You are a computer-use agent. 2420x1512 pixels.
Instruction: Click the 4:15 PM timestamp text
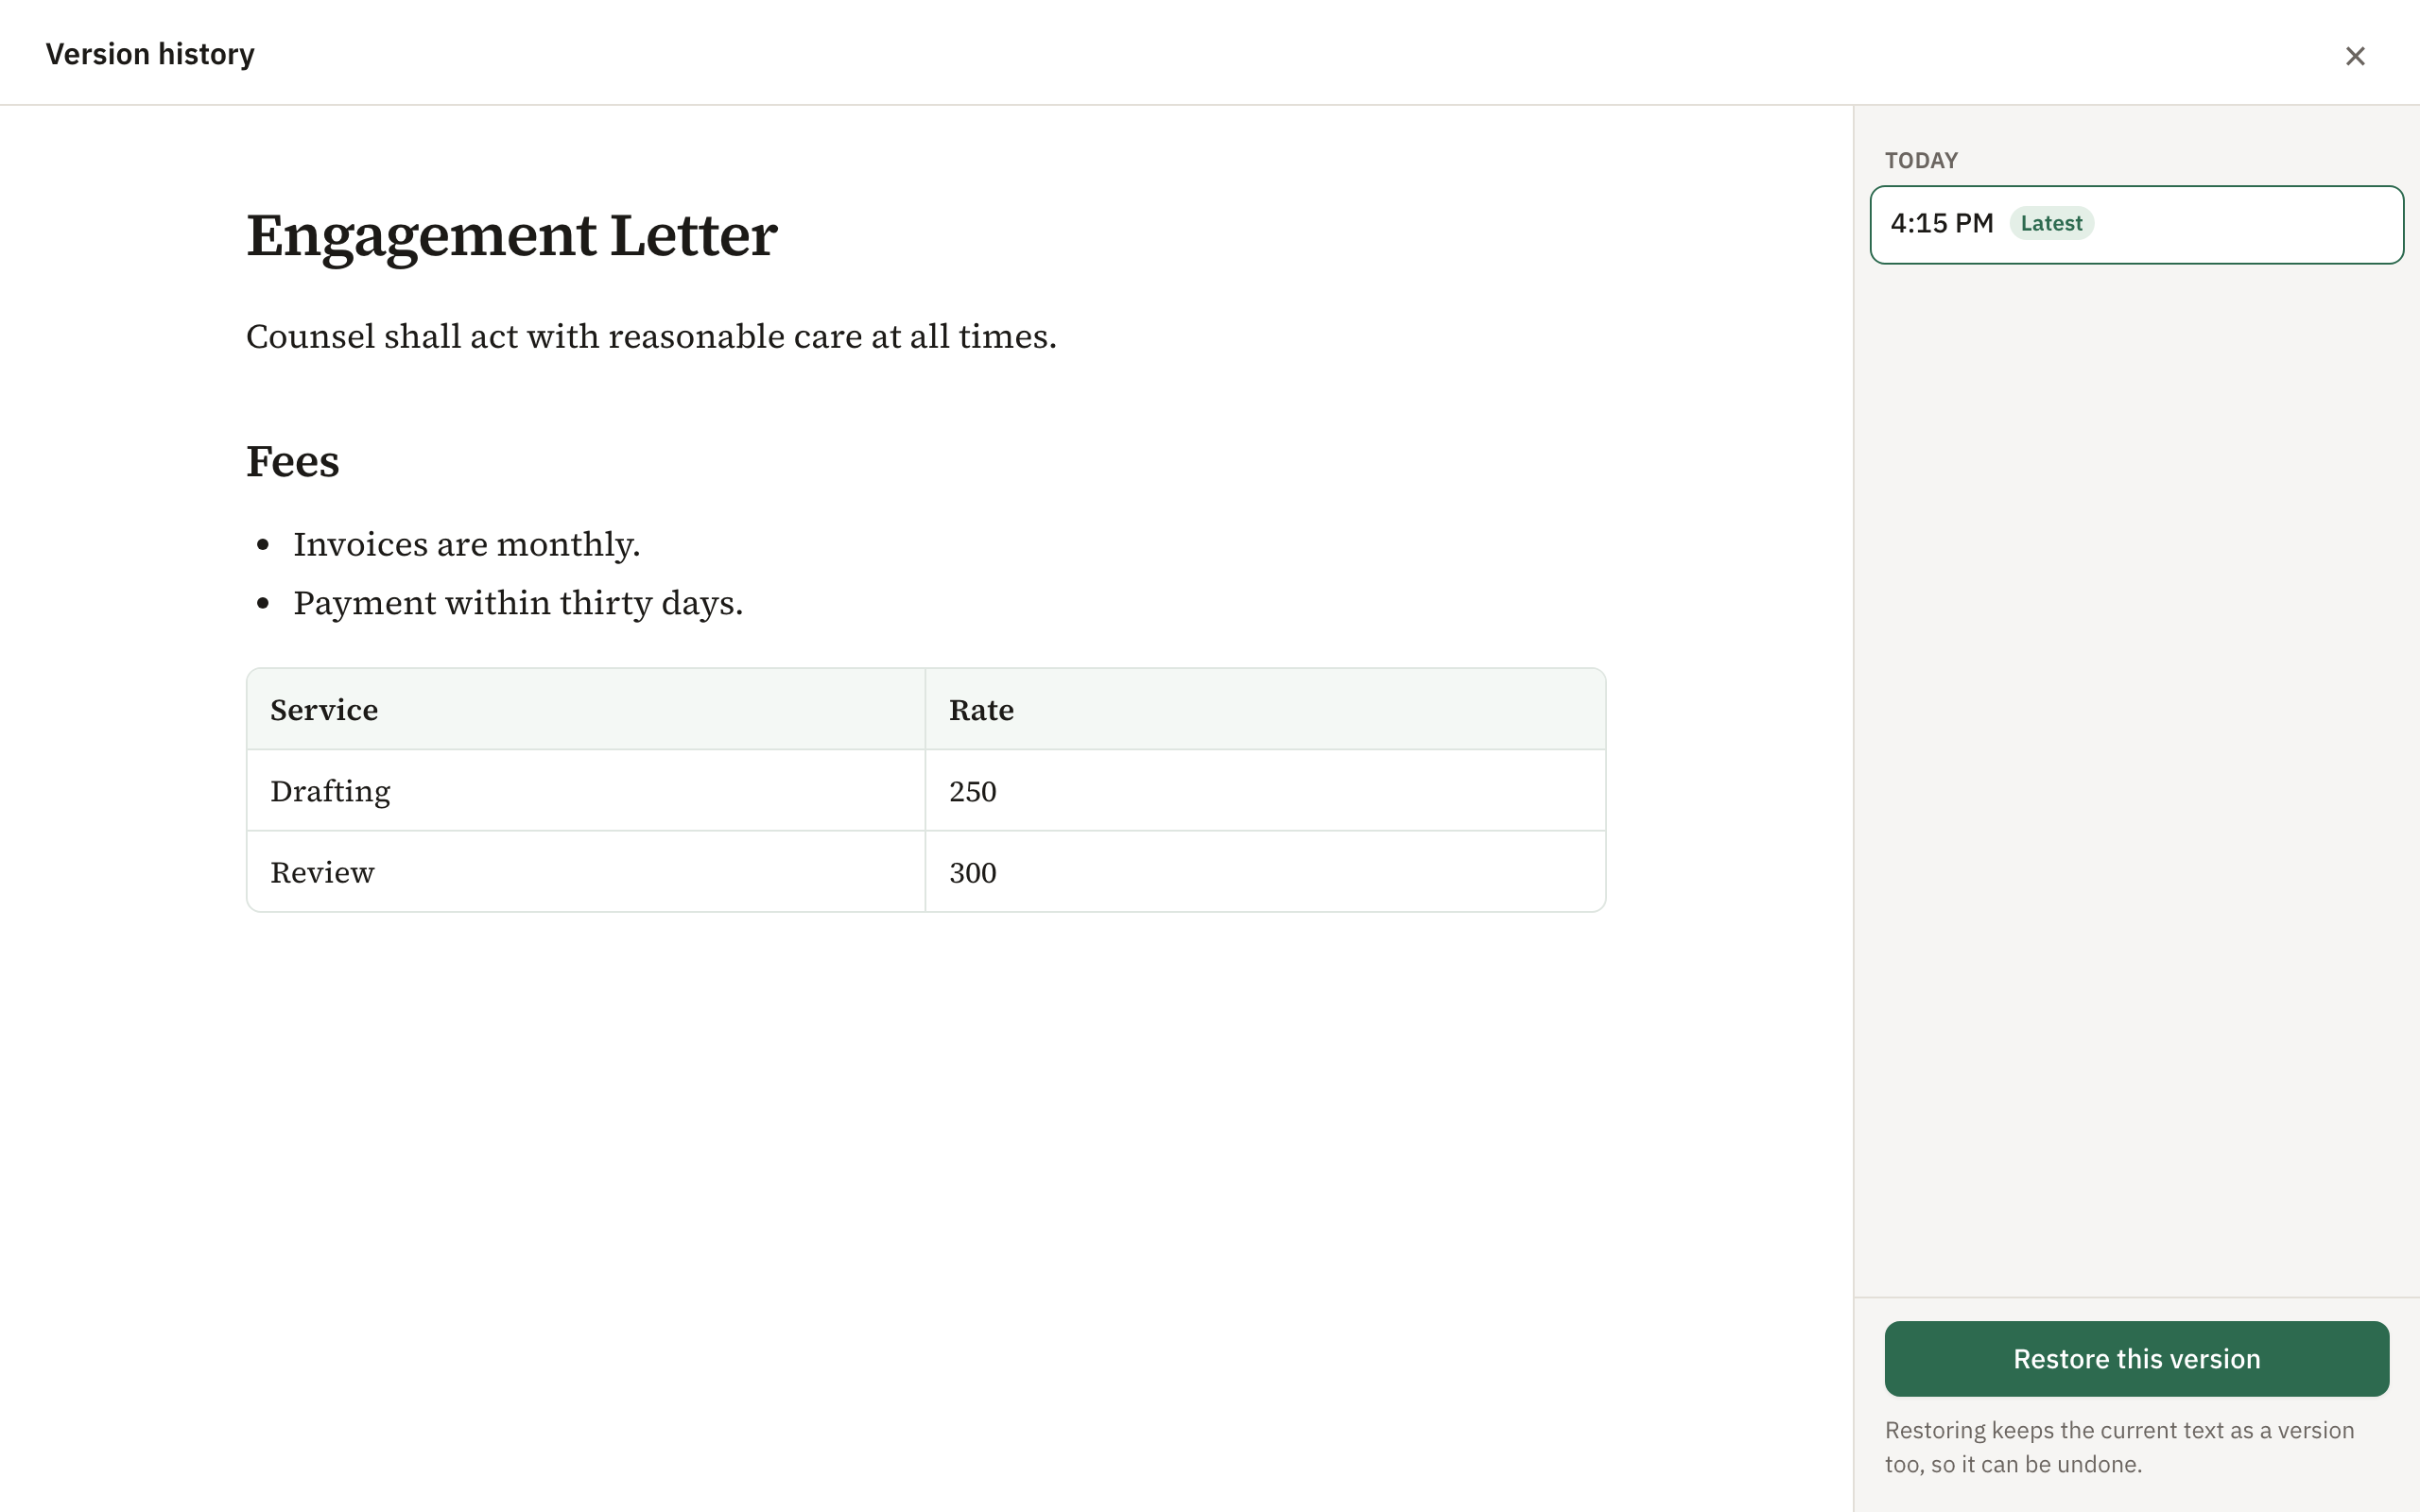point(1941,223)
